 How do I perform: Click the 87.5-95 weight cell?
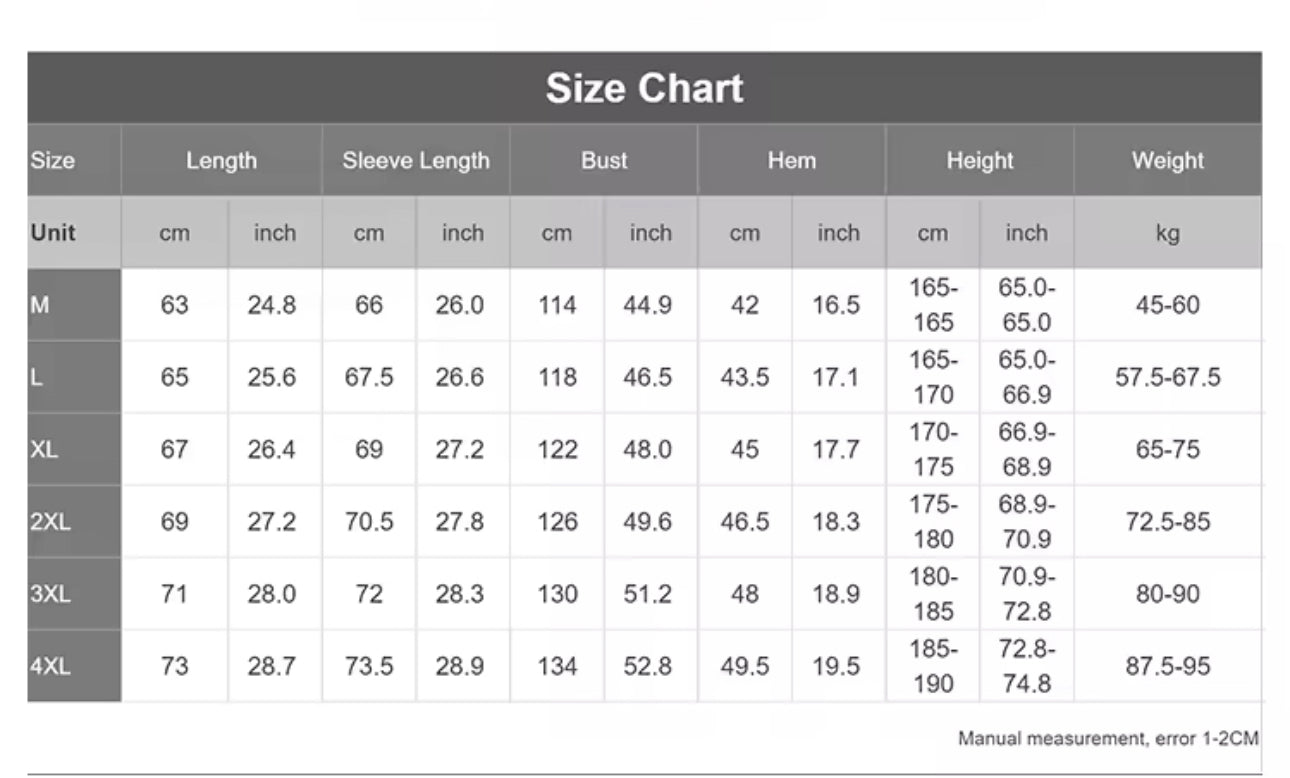coord(1167,665)
